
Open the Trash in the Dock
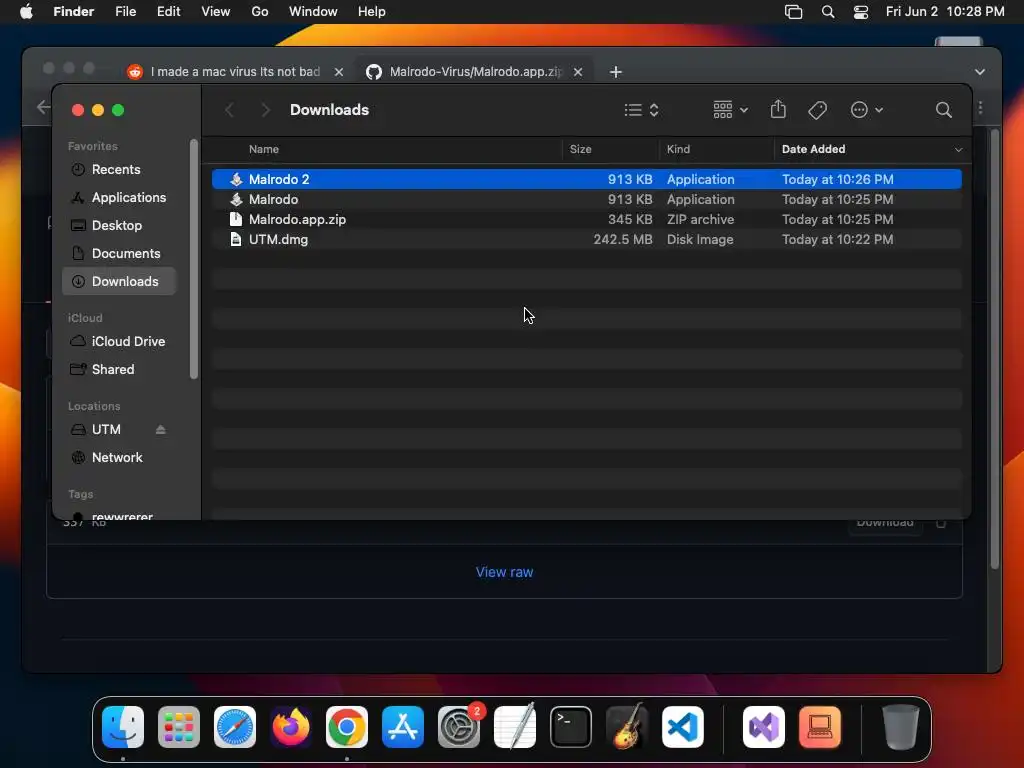pos(901,727)
